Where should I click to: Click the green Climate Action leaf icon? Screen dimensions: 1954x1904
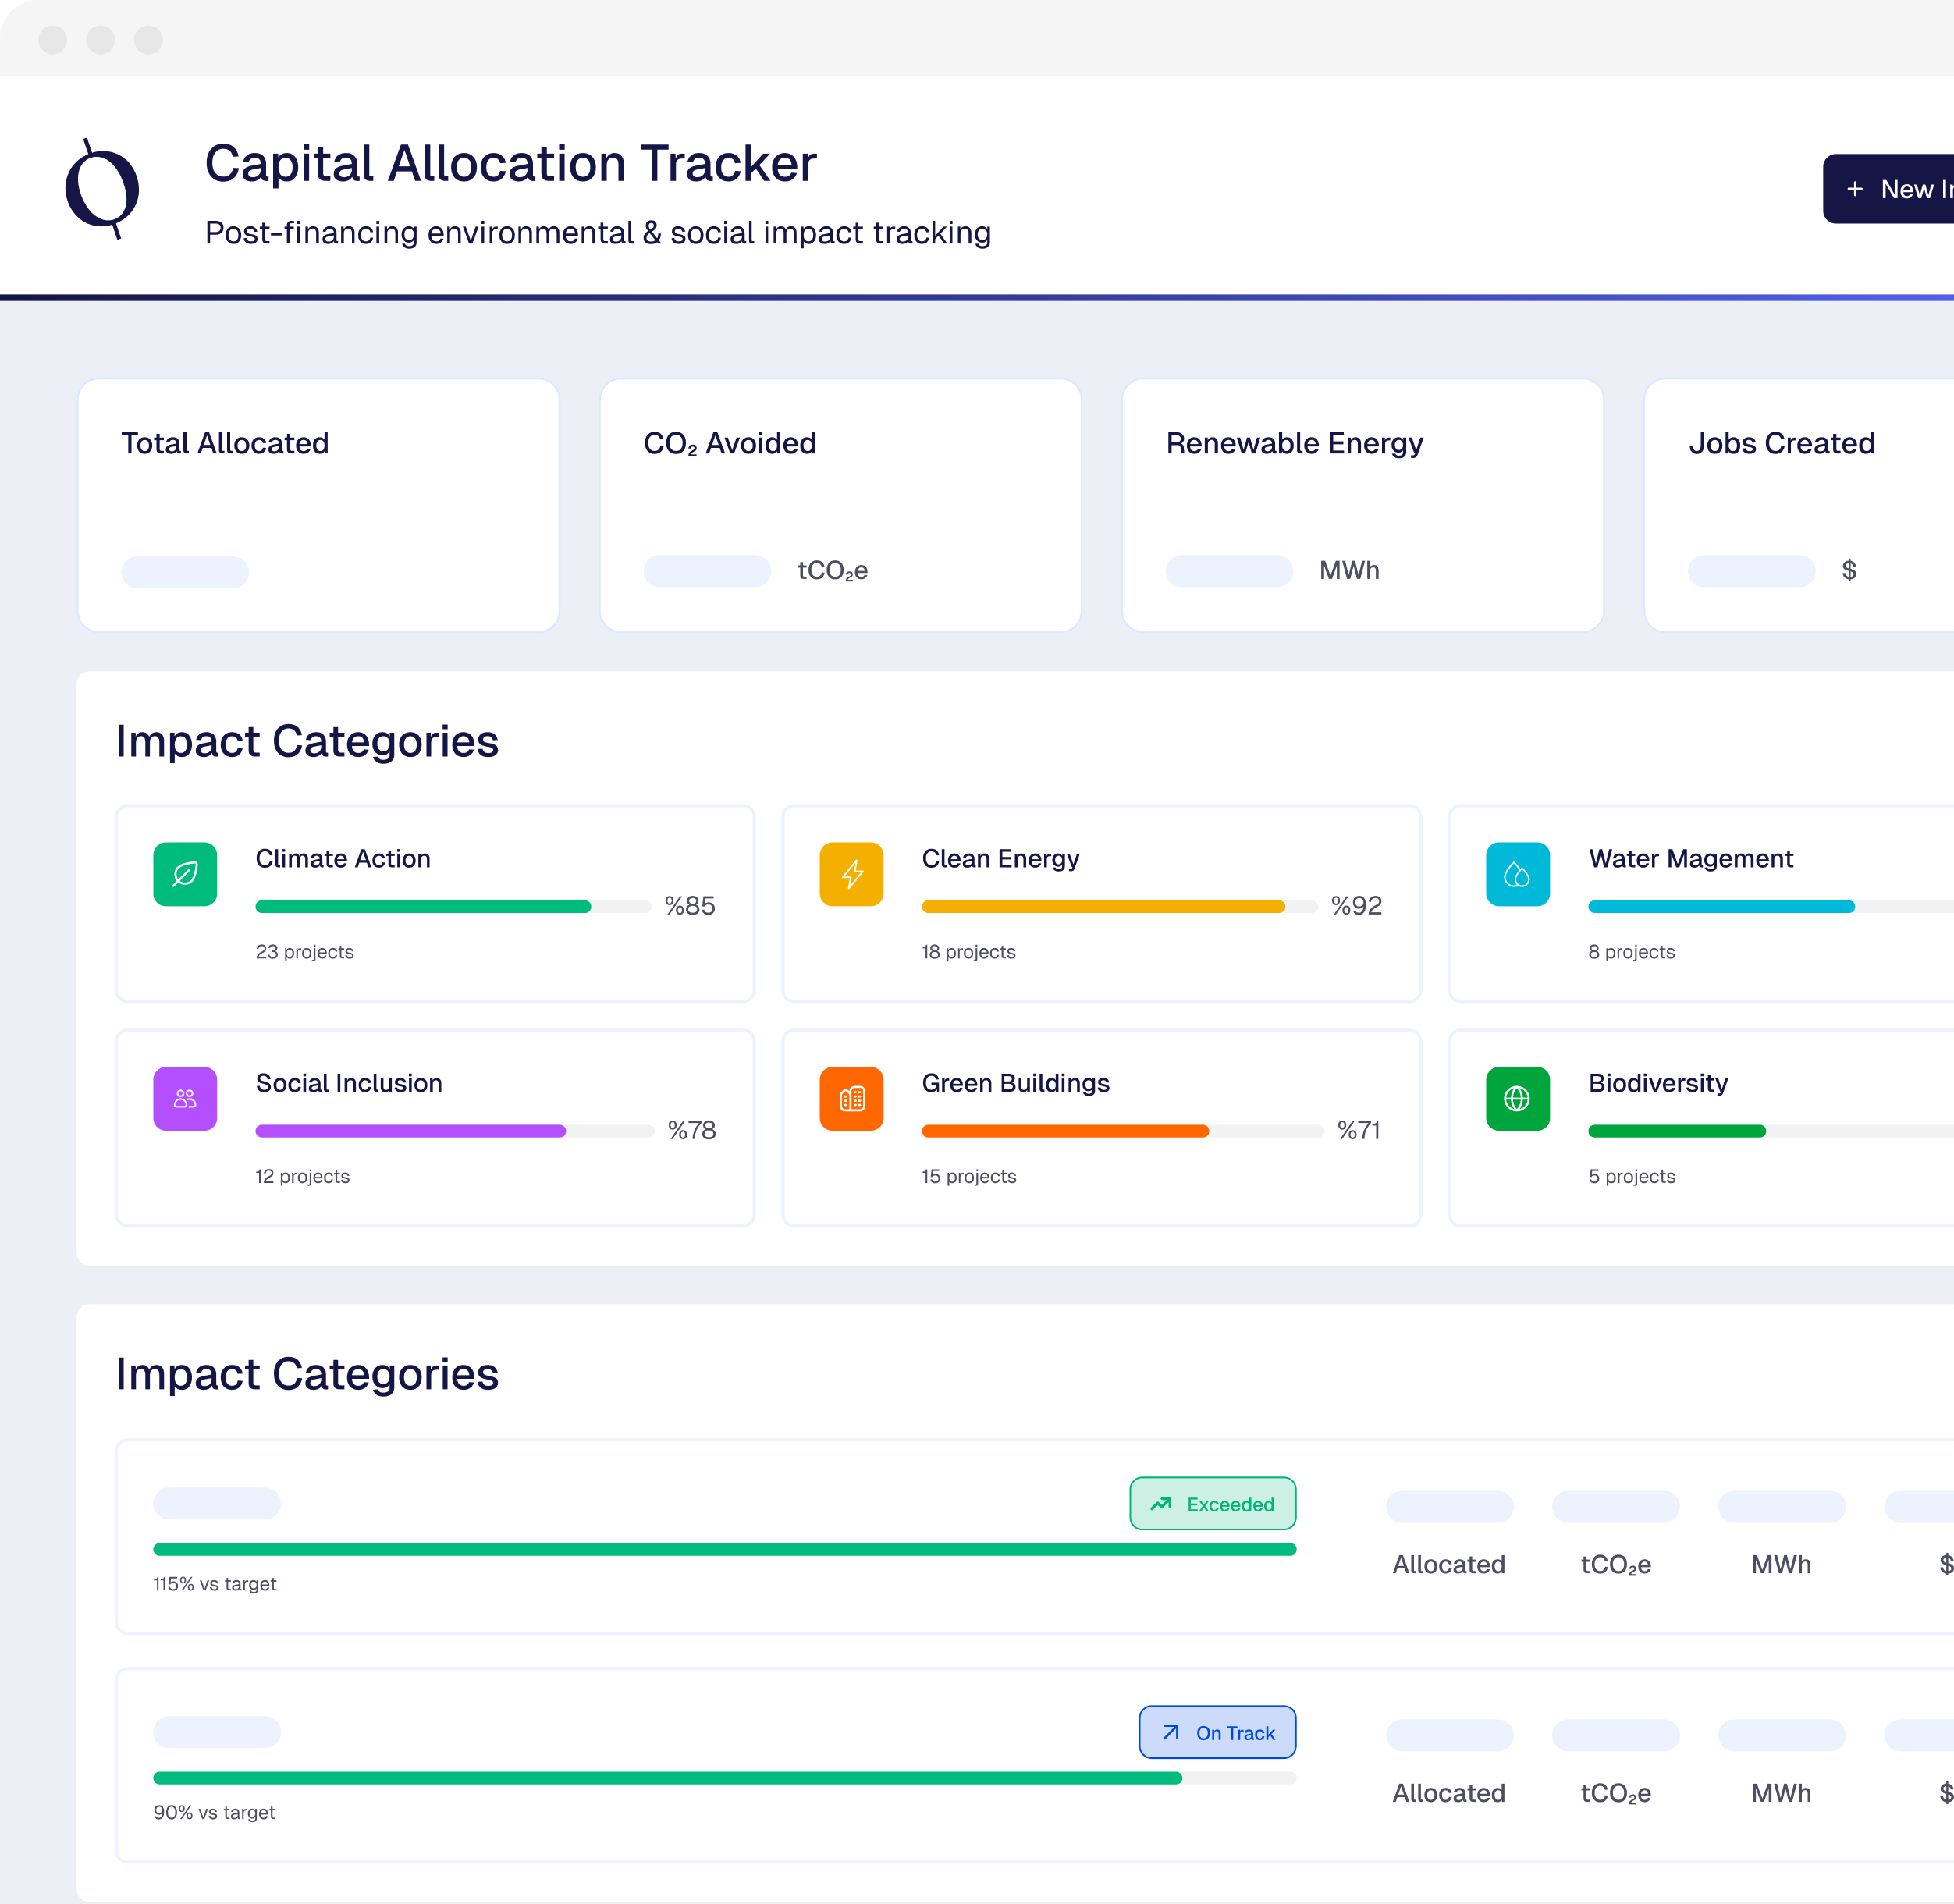pos(185,874)
